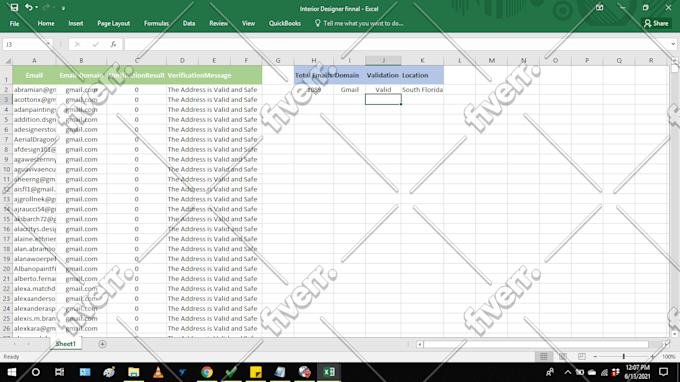The width and height of the screenshot is (680, 382).
Task: Open Cortana search circle in taskbar
Action: click(36, 372)
